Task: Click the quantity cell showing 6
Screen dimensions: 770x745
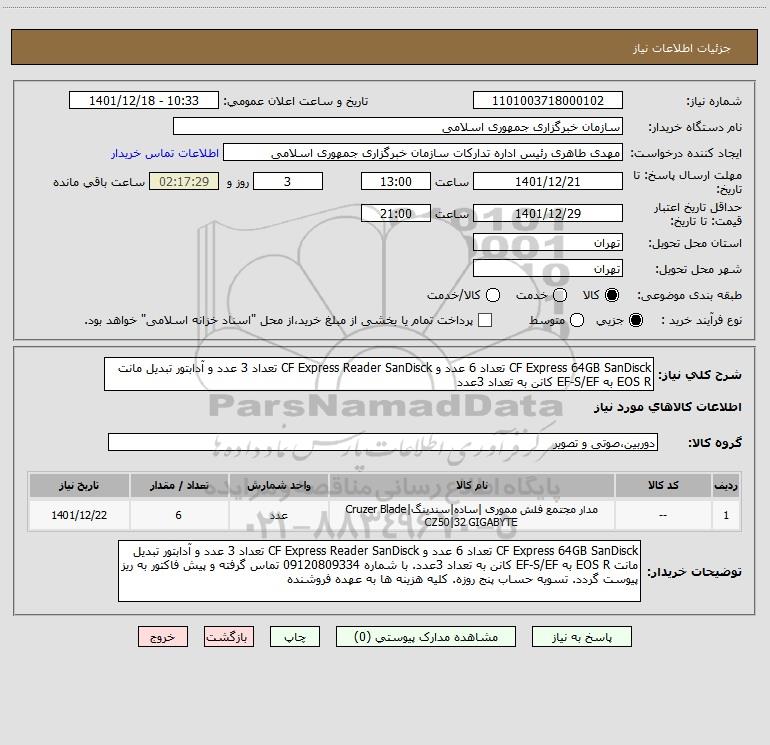Action: 179,516
